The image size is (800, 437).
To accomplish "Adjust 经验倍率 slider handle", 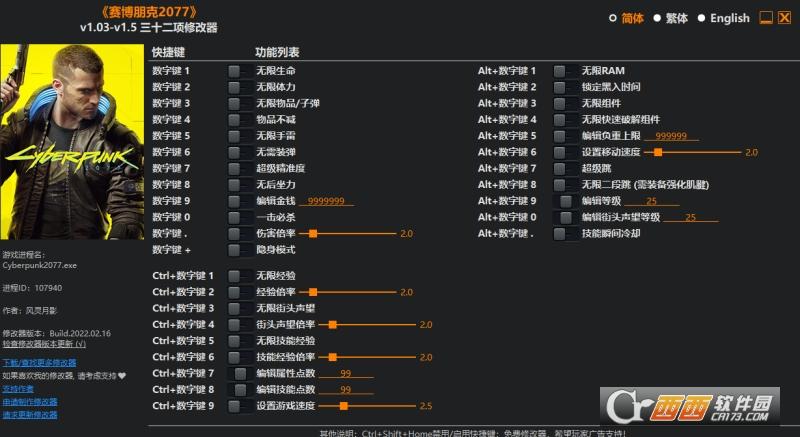I will [x=313, y=292].
